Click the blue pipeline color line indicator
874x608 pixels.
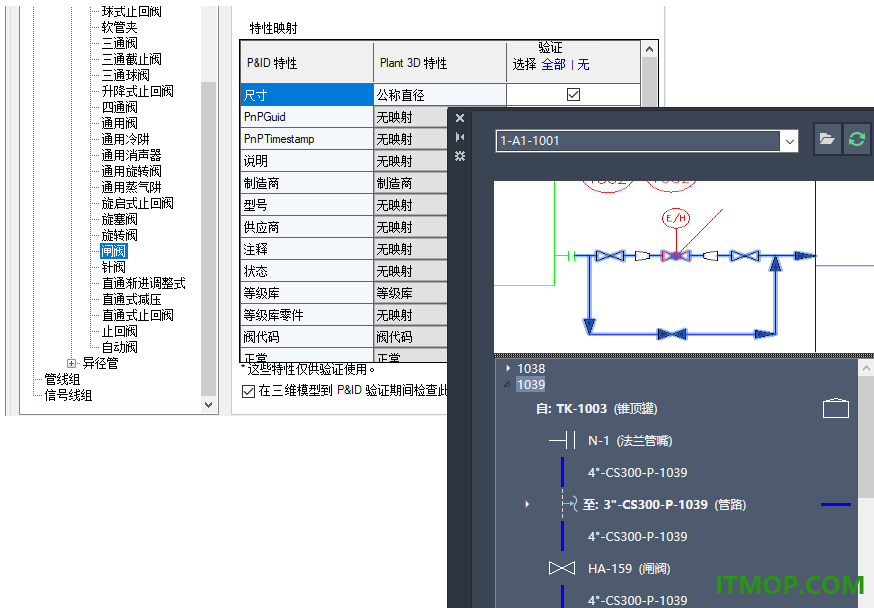[x=836, y=504]
